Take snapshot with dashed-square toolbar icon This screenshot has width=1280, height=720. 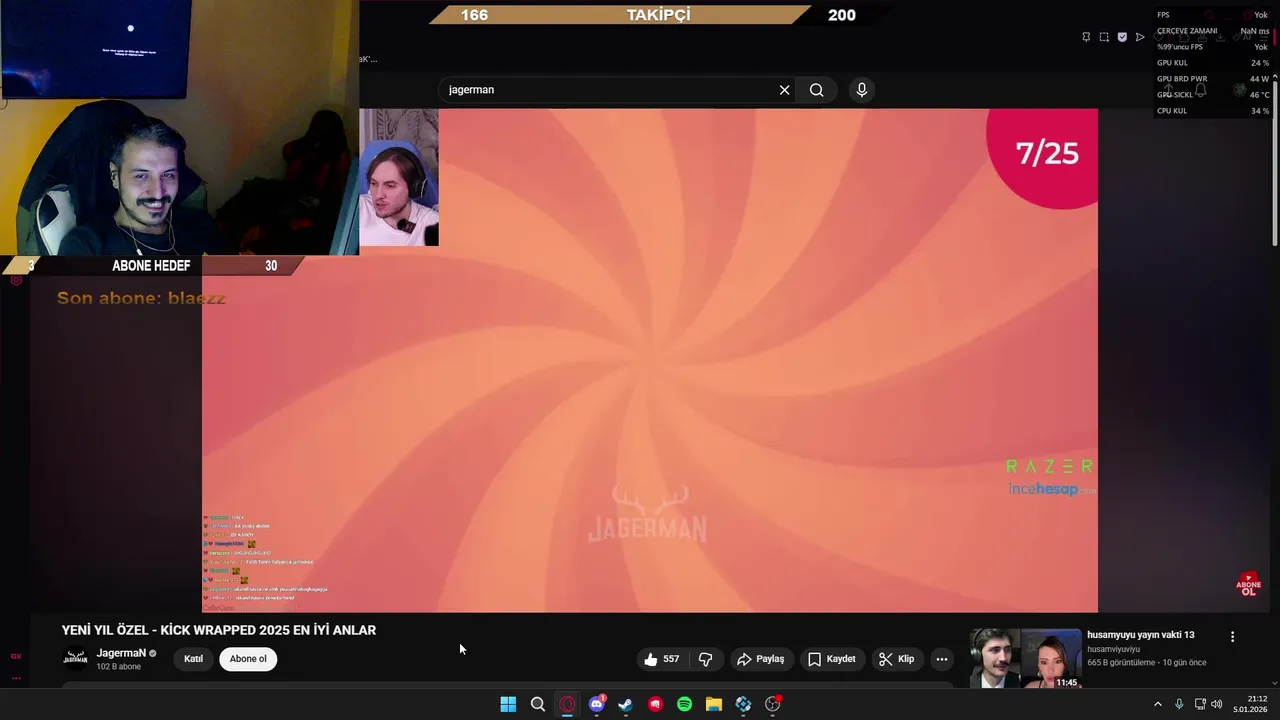tap(1104, 37)
